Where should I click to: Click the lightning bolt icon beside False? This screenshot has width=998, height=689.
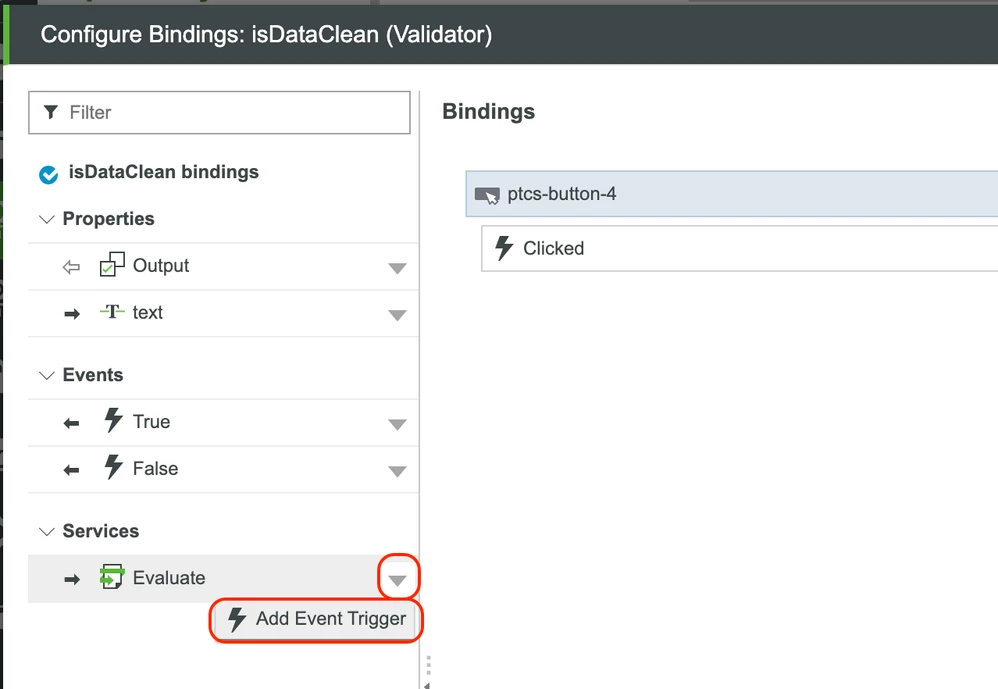[113, 468]
